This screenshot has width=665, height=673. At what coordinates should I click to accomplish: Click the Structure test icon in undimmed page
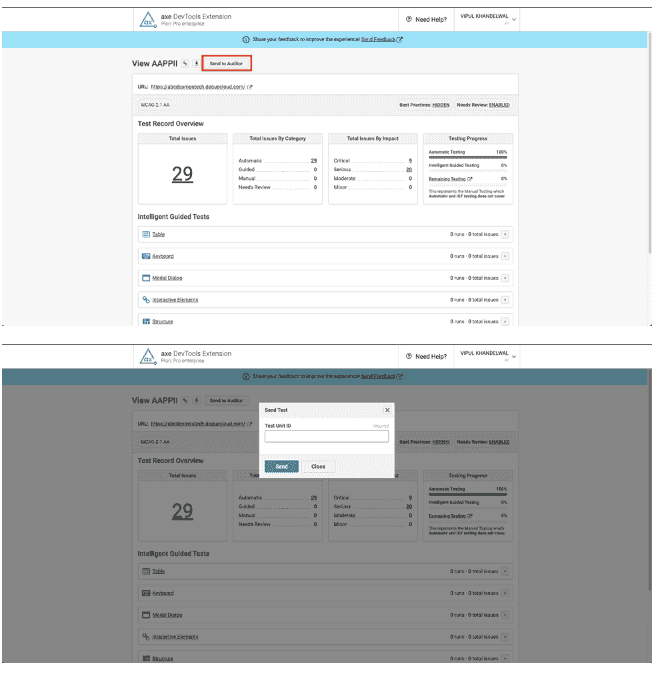point(145,321)
